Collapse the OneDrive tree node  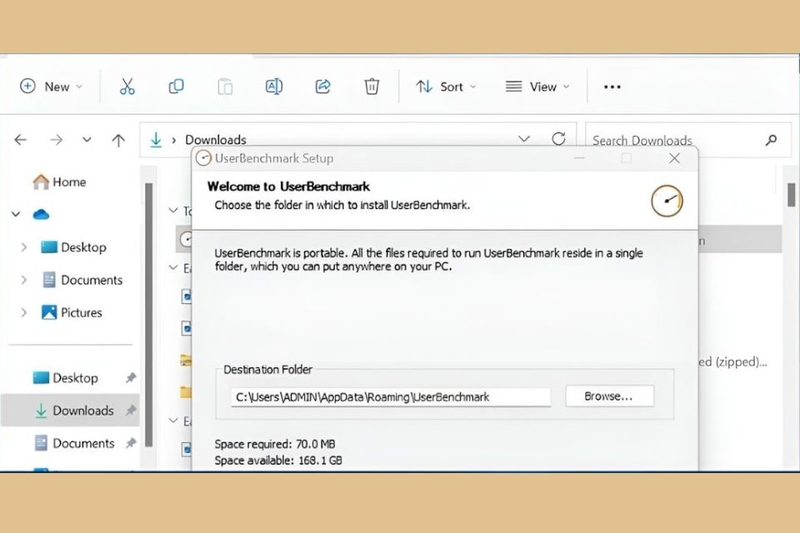click(x=16, y=214)
